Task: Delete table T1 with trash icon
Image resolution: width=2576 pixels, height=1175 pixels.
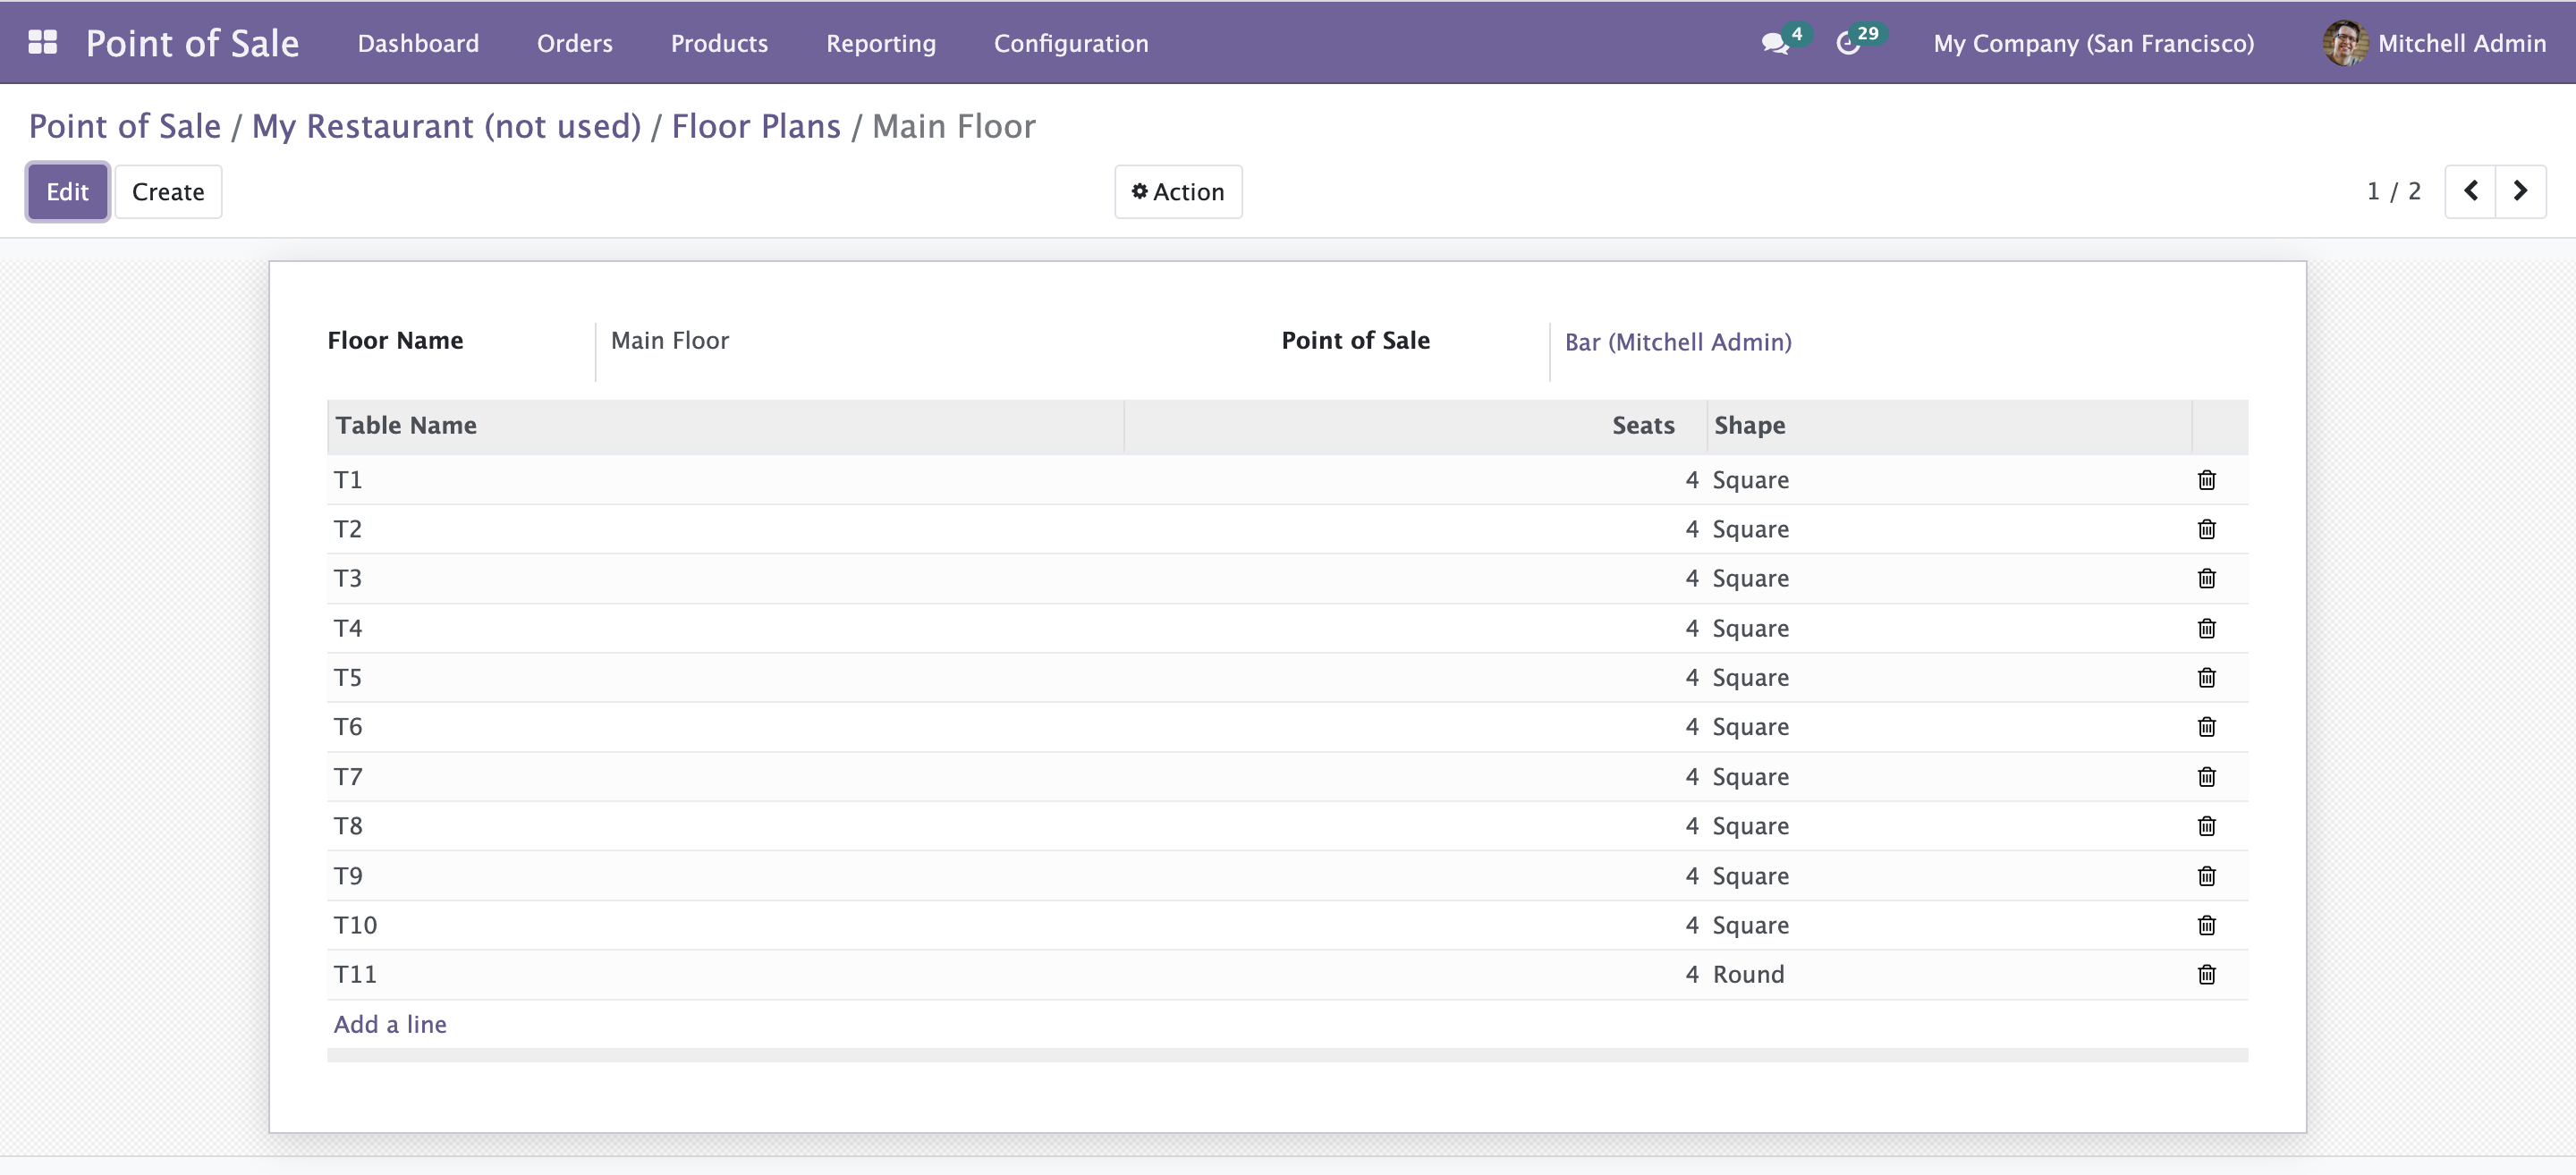Action: point(2206,480)
